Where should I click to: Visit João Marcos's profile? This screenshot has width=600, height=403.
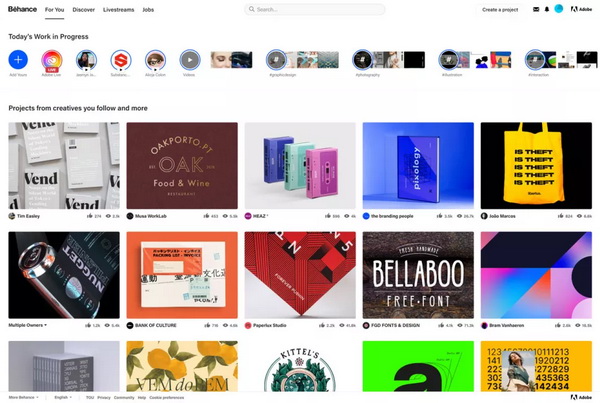pos(502,216)
